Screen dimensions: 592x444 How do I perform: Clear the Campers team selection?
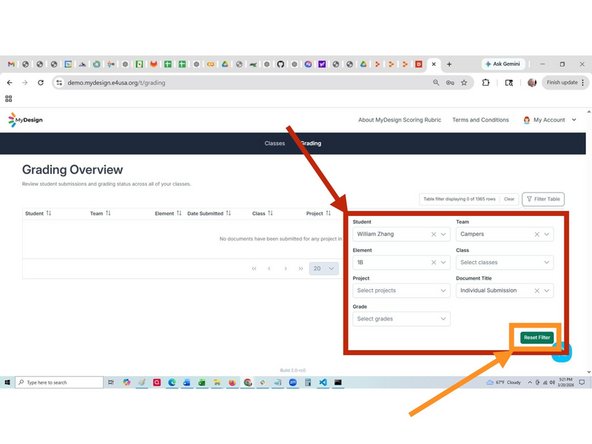click(536, 234)
